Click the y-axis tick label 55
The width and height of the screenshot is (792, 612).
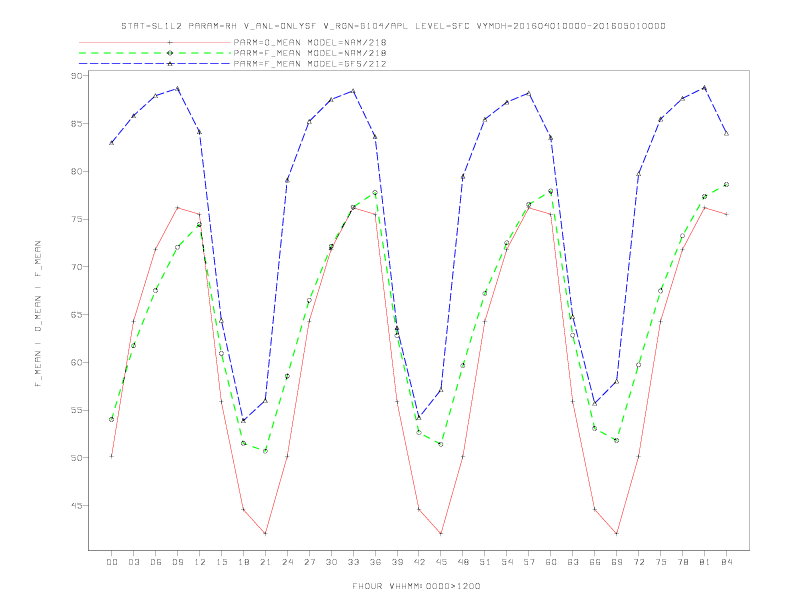coord(76,411)
